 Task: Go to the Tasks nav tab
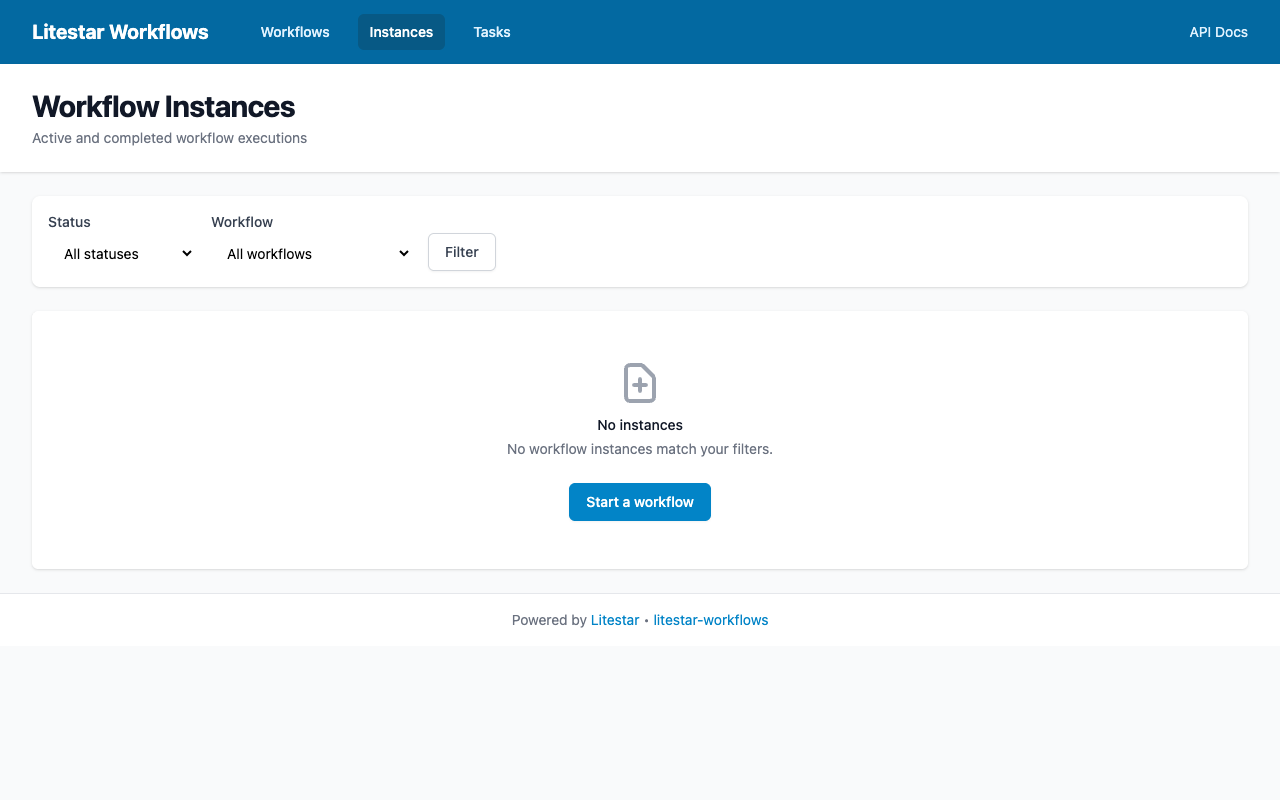(492, 32)
